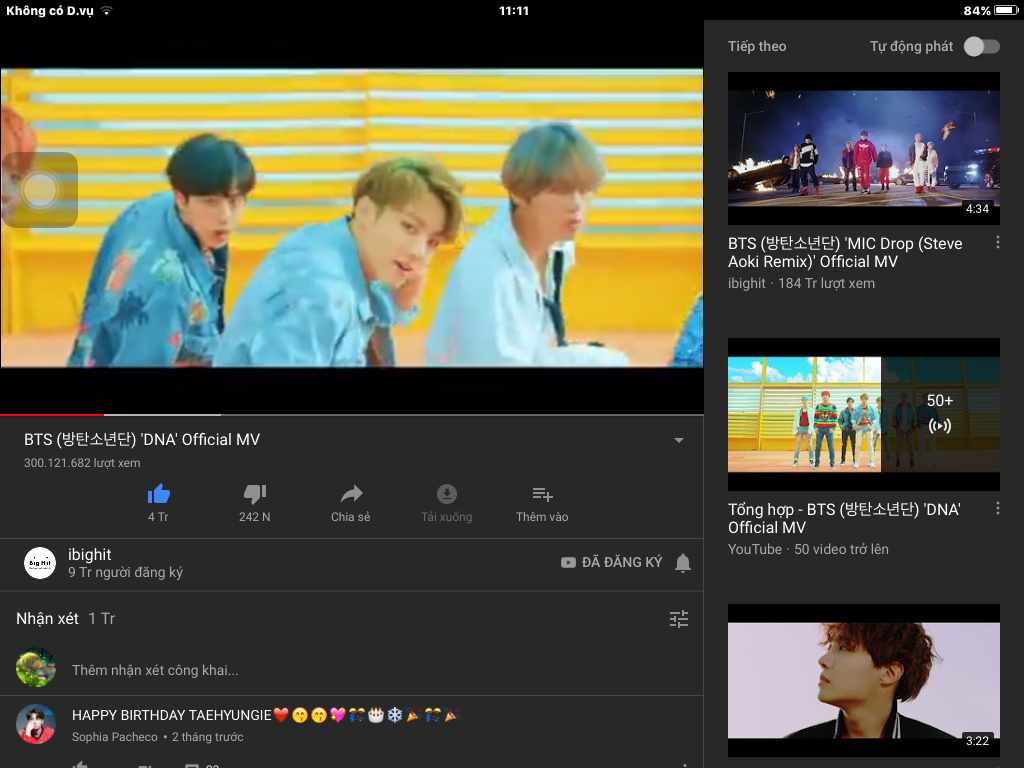Open the ibighit channel avatar
1024x768 pixels.
coord(40,563)
